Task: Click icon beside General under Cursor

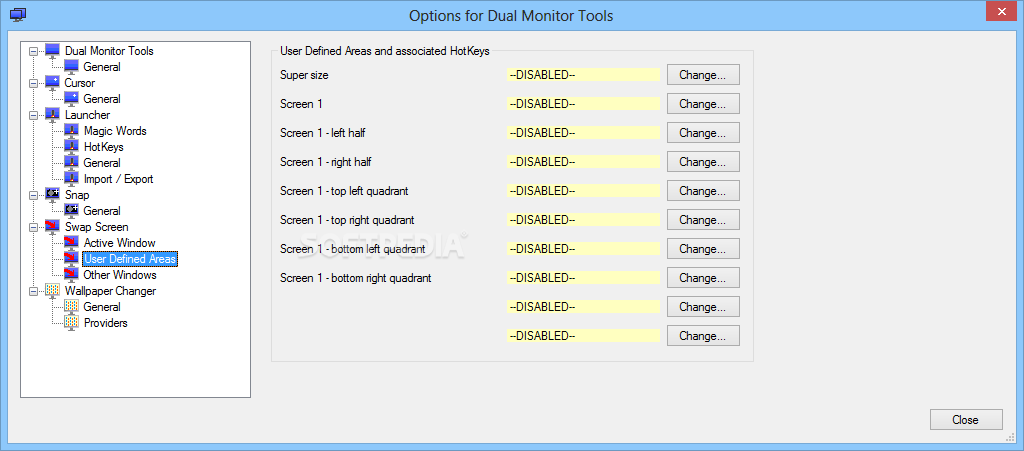Action: pos(71,99)
